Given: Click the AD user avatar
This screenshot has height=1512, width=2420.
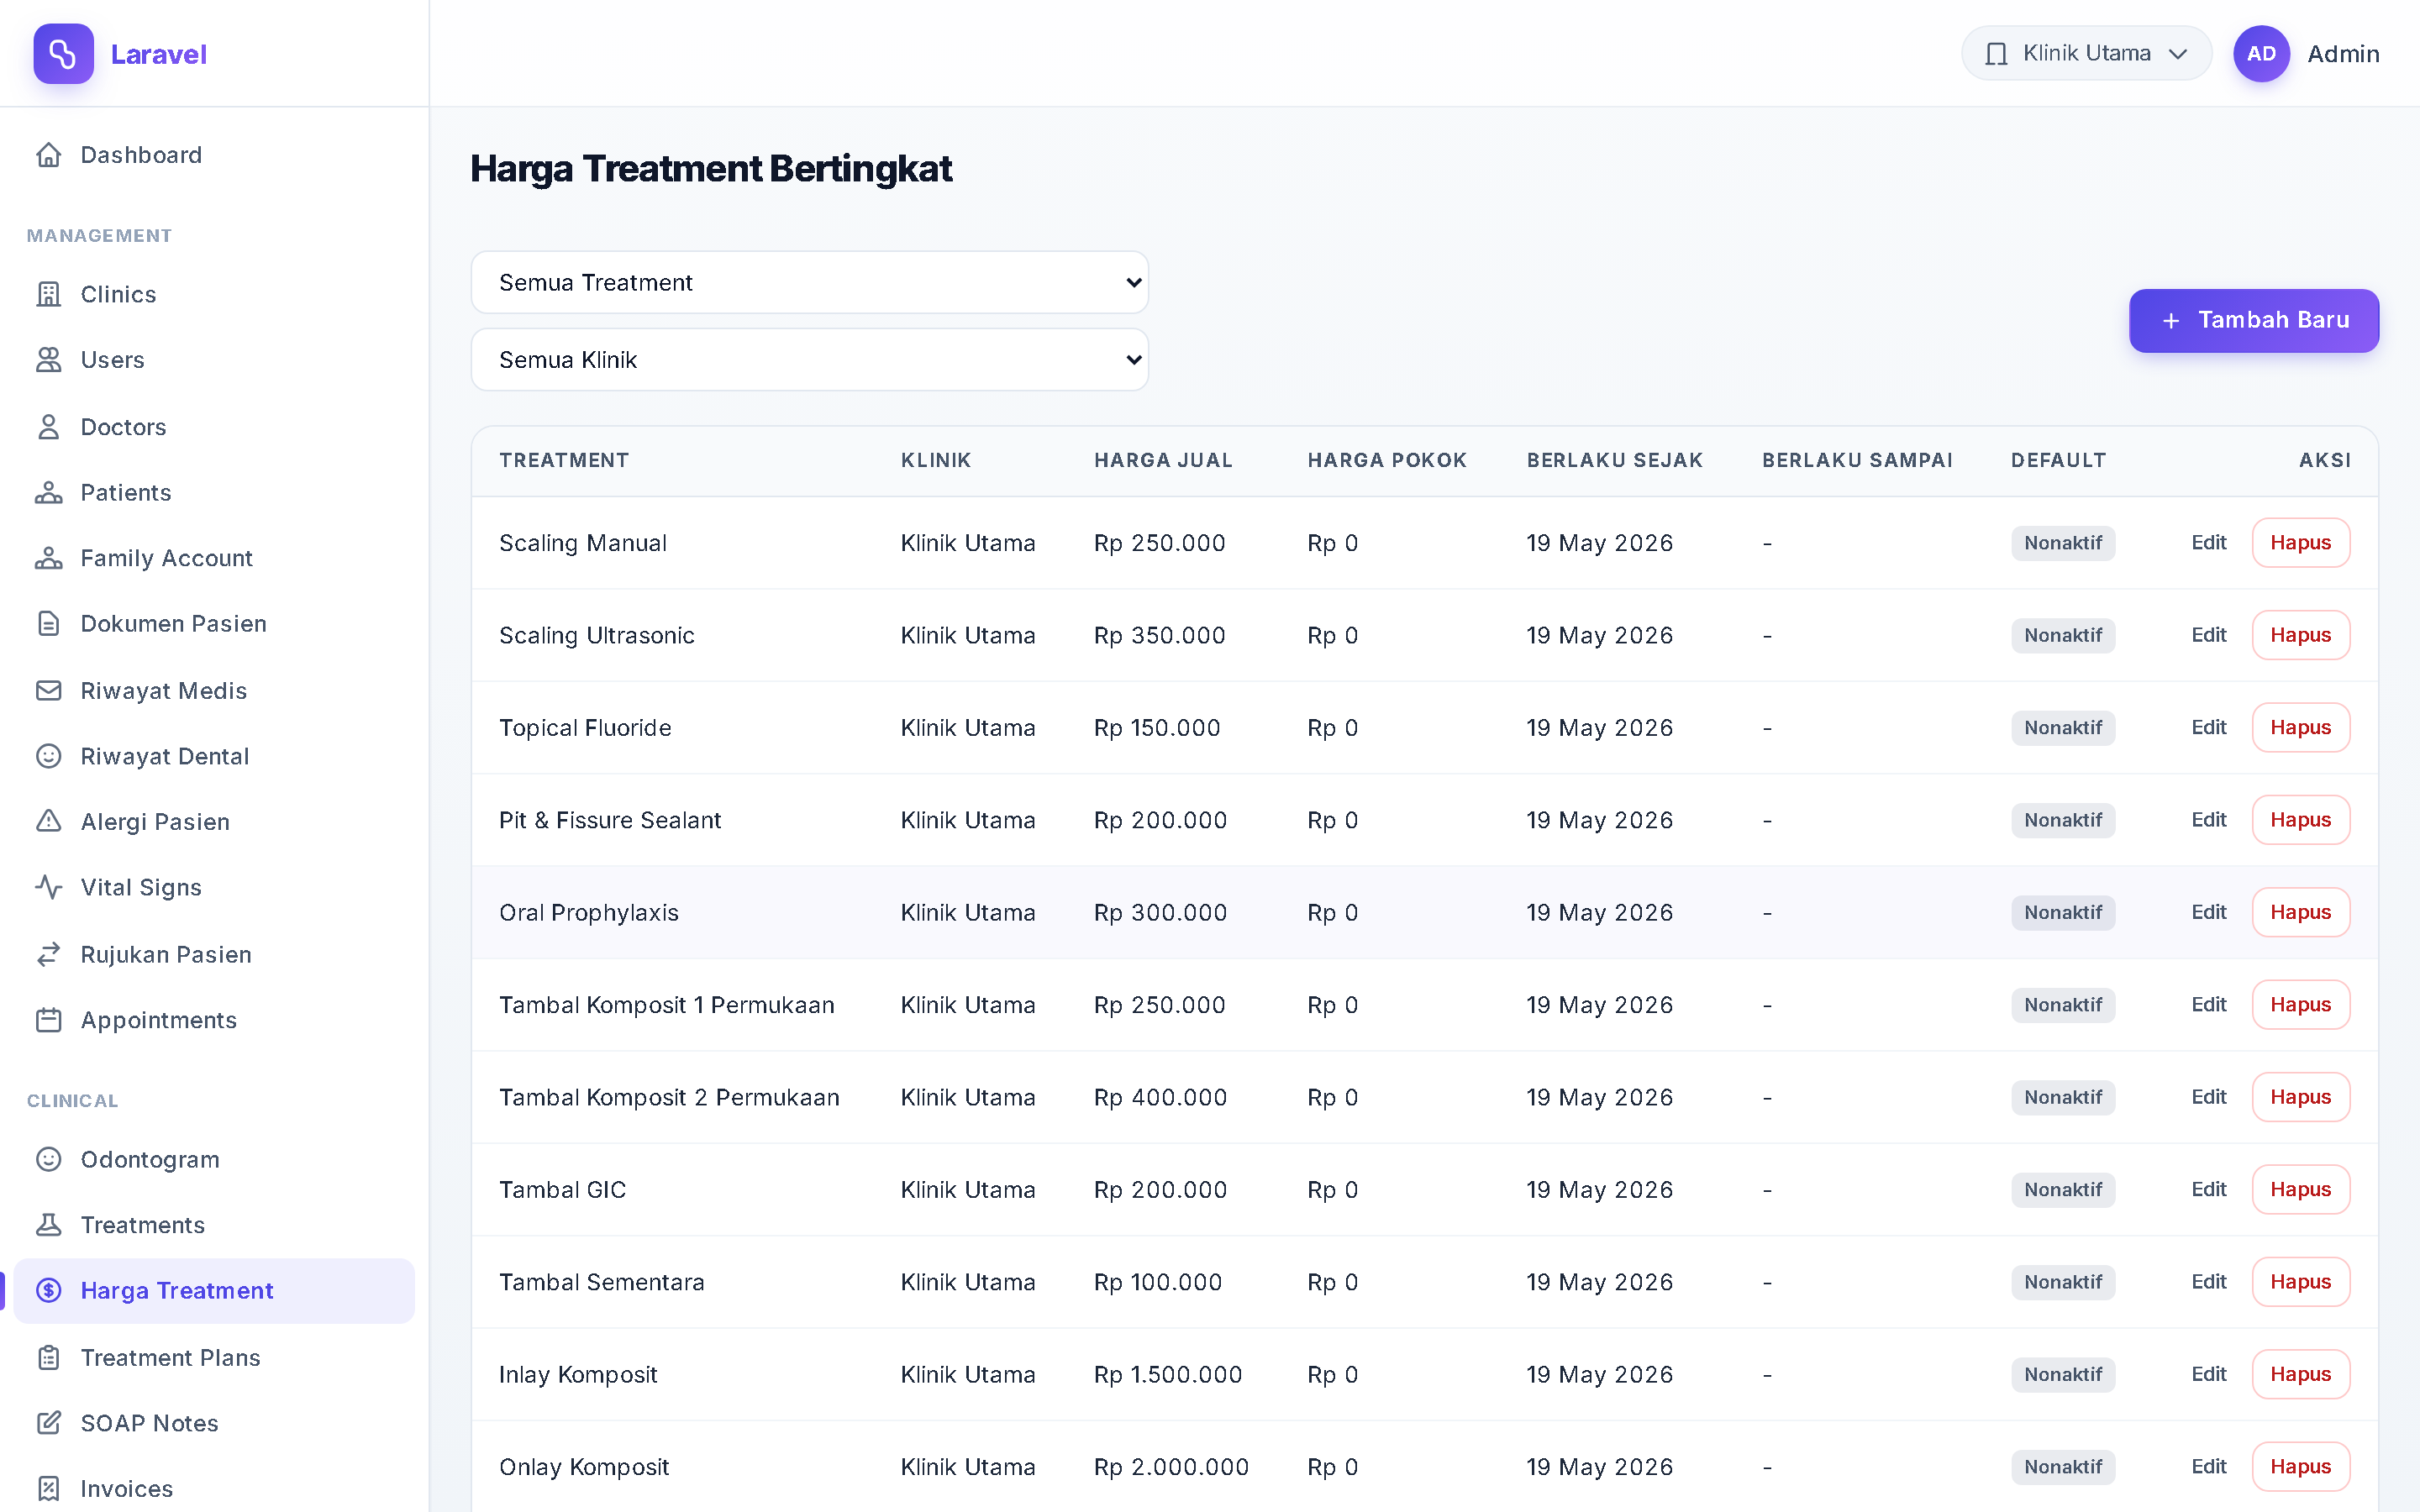Looking at the screenshot, I should [x=2261, y=54].
